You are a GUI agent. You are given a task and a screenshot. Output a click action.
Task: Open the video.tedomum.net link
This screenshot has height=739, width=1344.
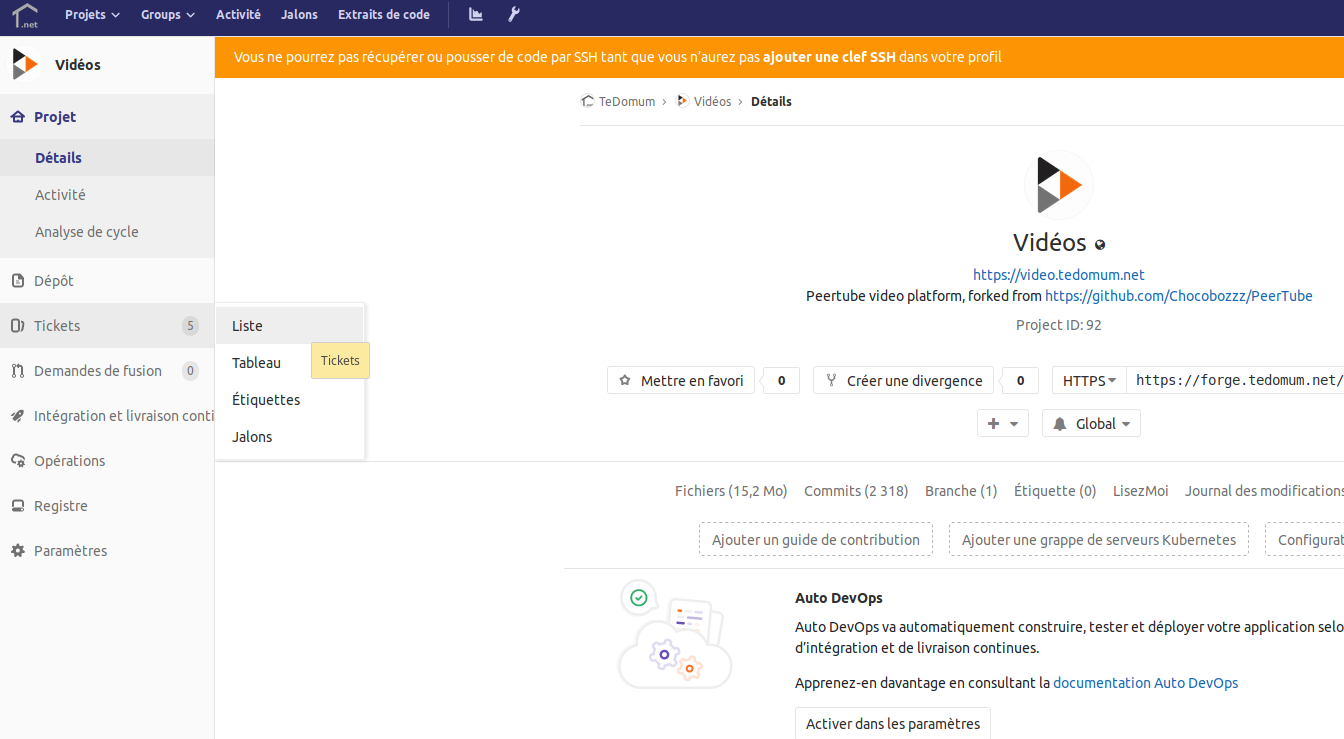coord(1058,275)
